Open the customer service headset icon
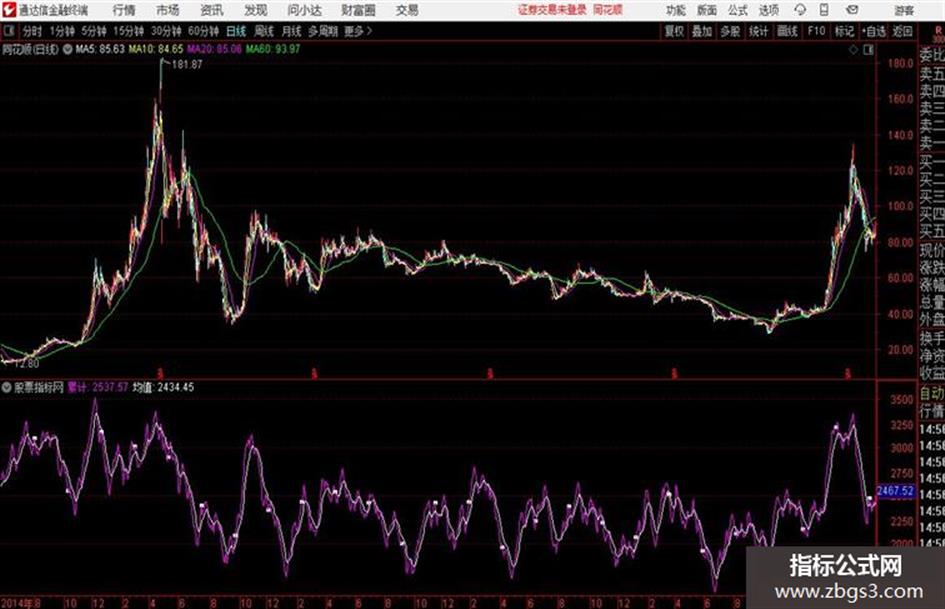The height and width of the screenshot is (609, 945). tap(800, 10)
